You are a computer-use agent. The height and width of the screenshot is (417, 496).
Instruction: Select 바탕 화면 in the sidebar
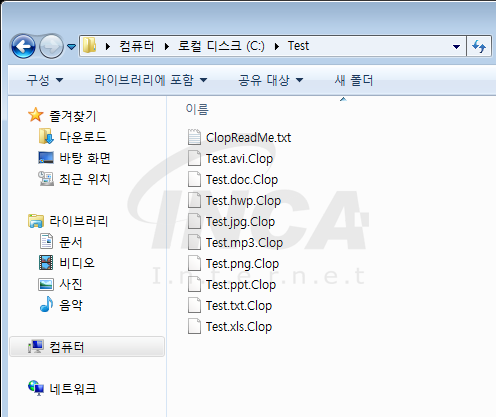pos(74,158)
